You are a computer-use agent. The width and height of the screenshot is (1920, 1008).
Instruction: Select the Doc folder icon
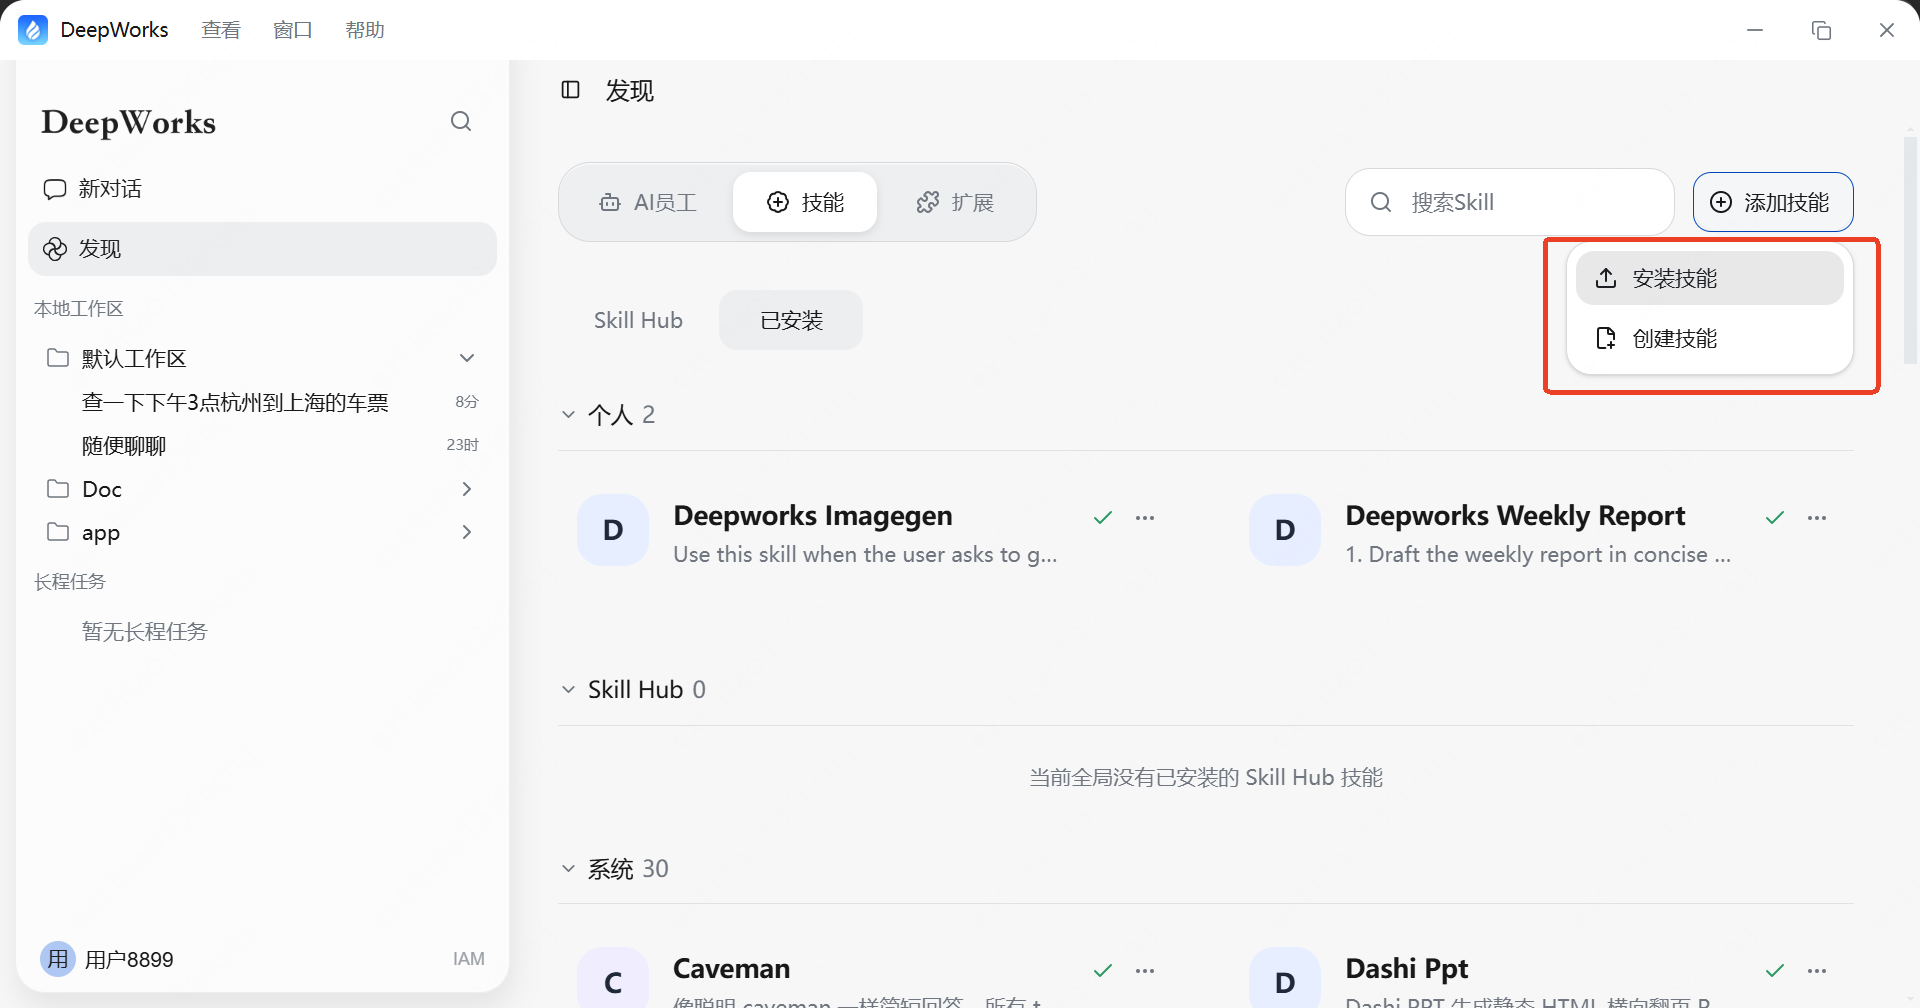[x=58, y=489]
